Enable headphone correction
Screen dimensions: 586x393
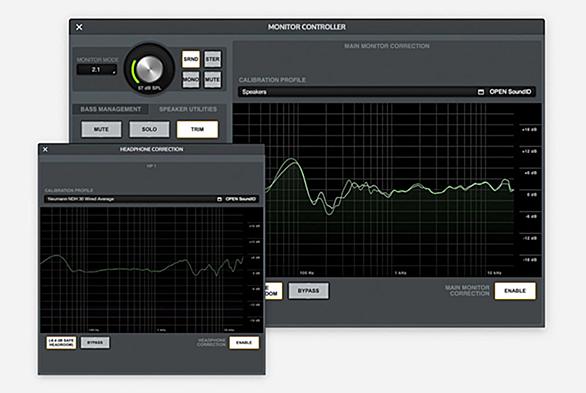point(244,343)
